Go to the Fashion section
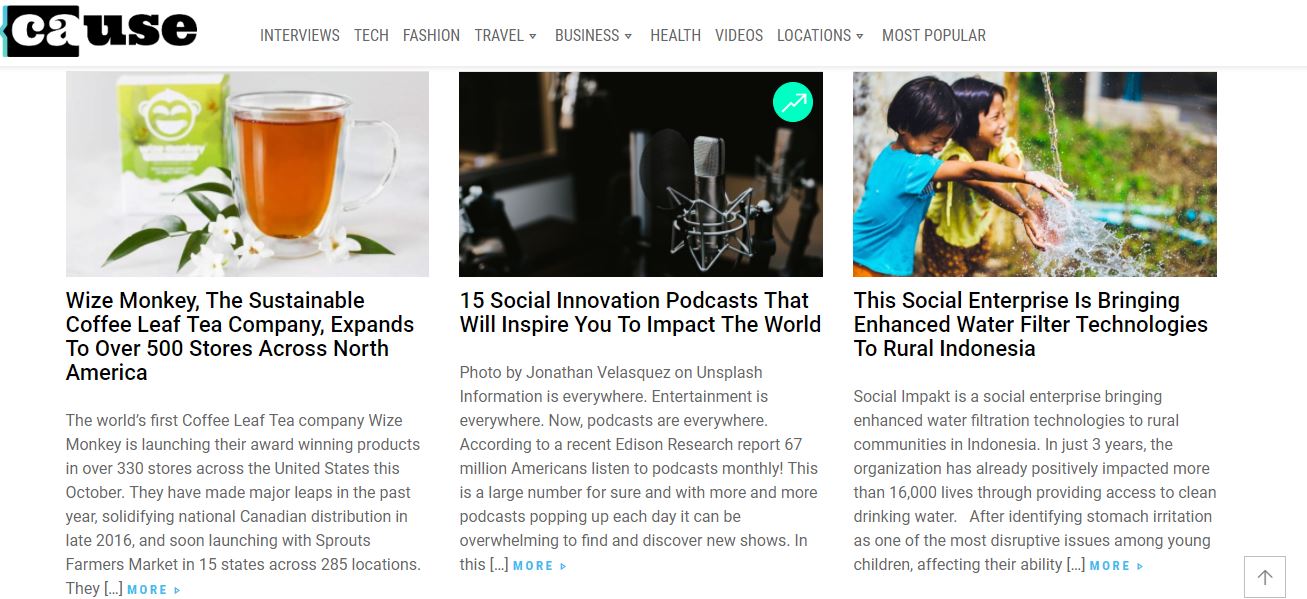Viewport: 1307px width, 599px height. [431, 35]
